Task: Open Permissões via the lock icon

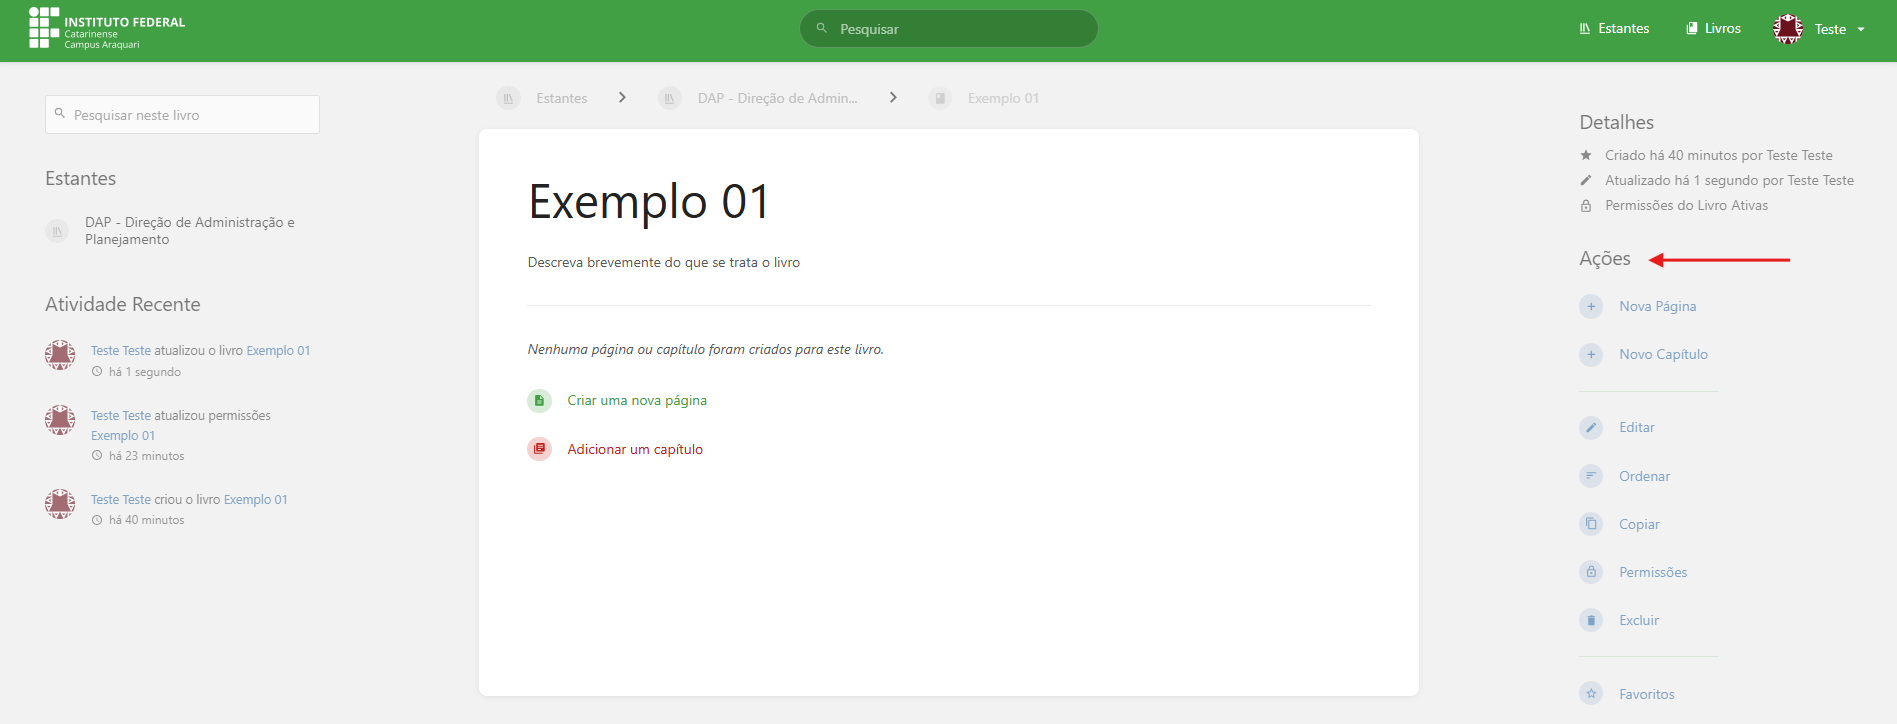Action: click(x=1590, y=572)
